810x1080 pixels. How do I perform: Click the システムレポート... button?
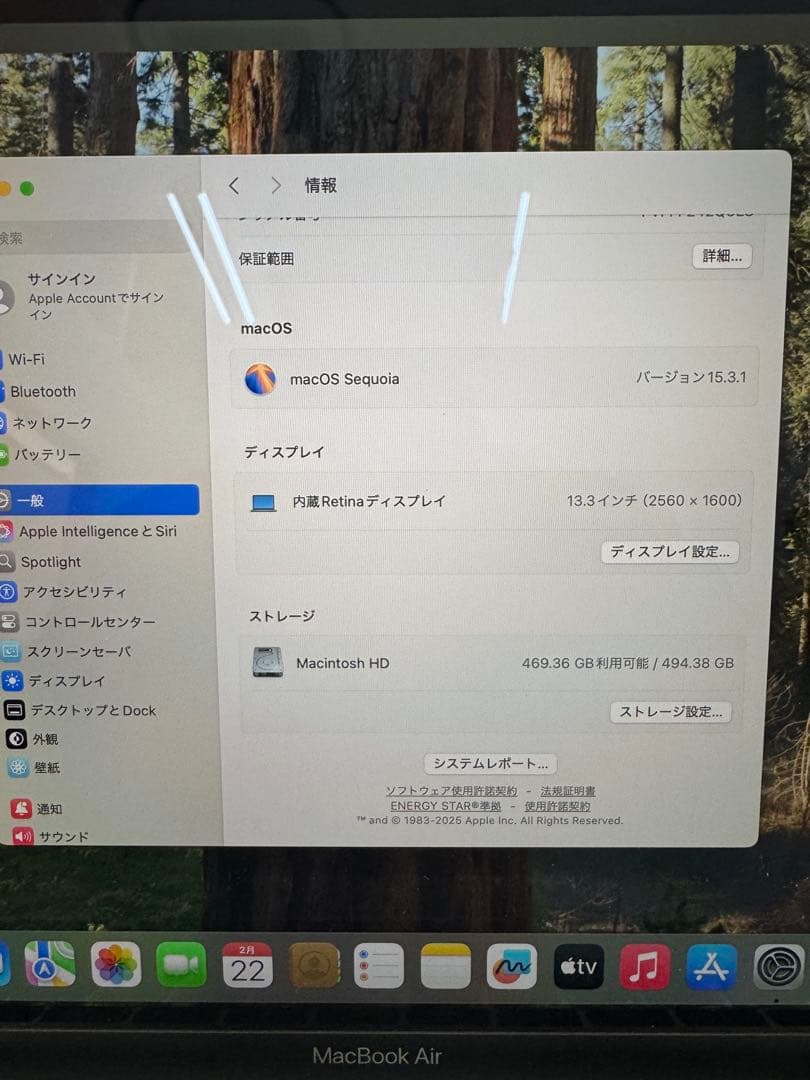[489, 763]
